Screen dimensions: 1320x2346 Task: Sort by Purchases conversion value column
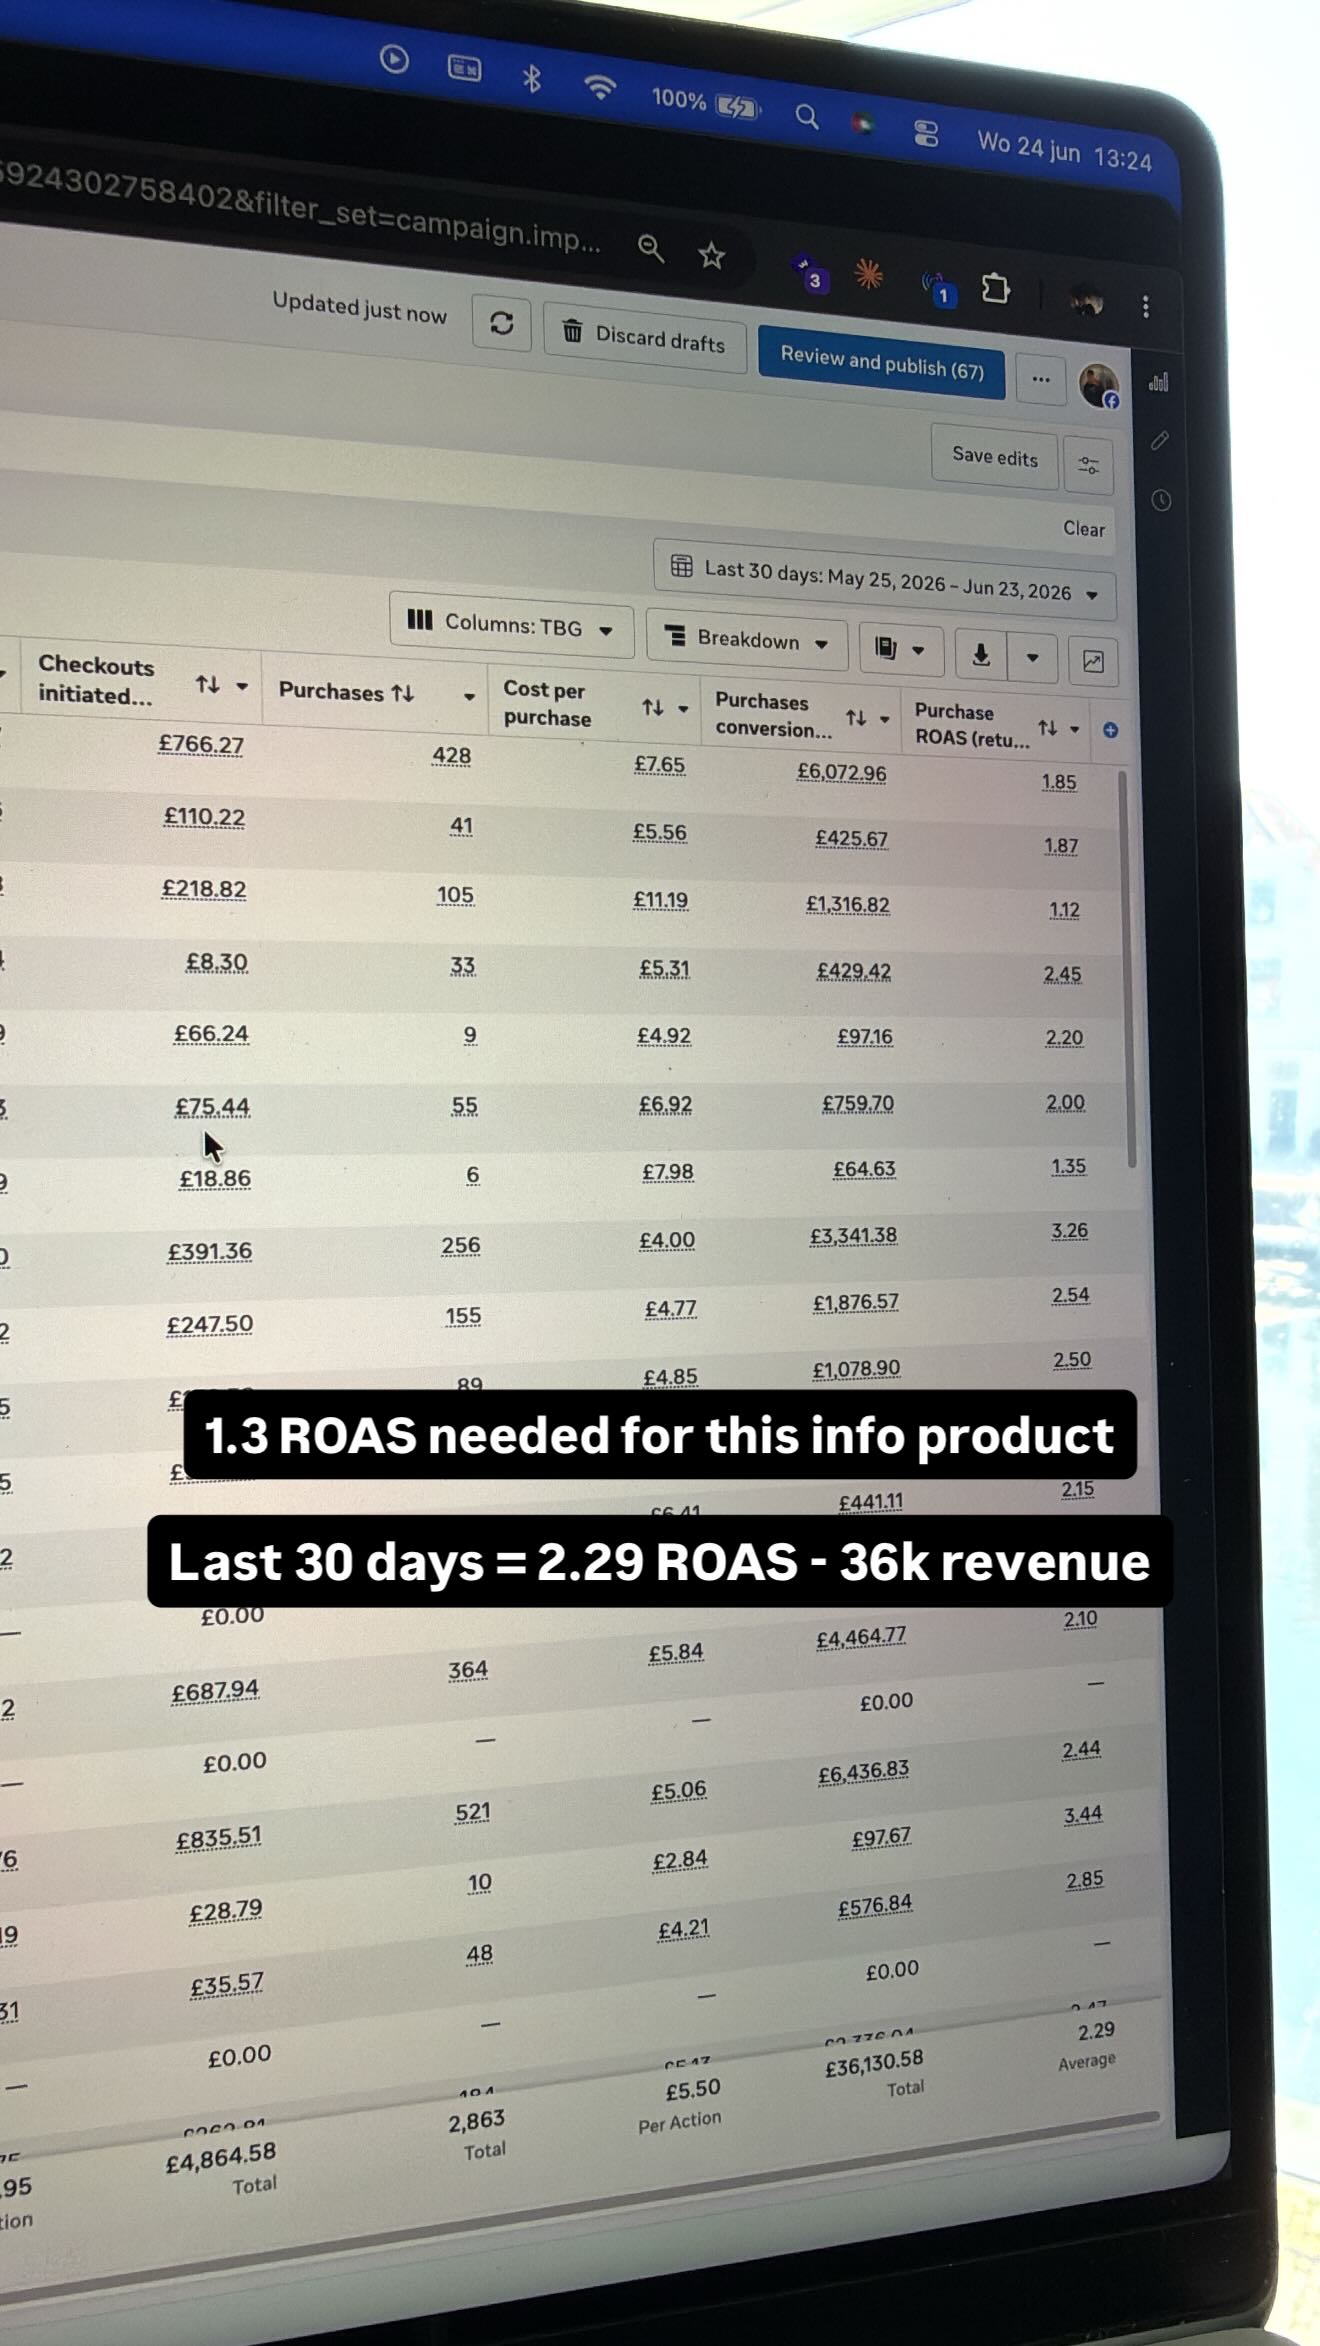[x=856, y=717]
